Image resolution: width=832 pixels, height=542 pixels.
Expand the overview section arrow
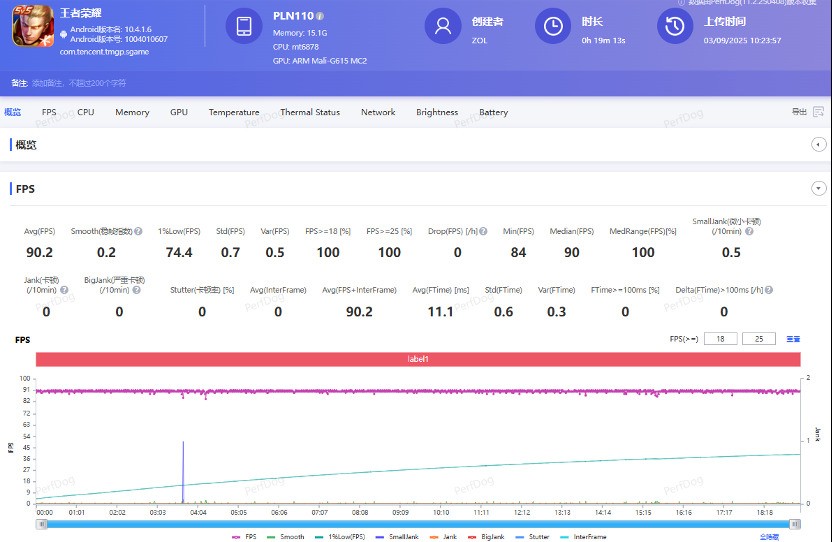(818, 145)
